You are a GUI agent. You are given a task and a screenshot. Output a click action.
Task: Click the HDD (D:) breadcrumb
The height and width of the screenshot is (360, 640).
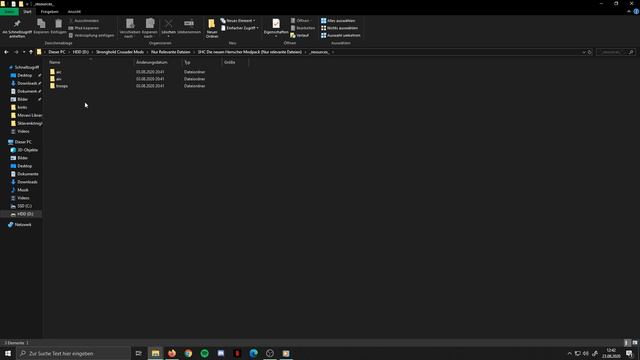81,52
